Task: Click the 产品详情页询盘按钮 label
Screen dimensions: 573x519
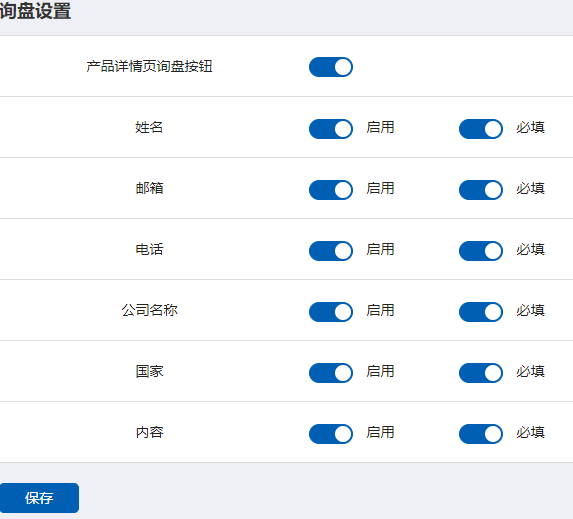Action: tap(149, 67)
